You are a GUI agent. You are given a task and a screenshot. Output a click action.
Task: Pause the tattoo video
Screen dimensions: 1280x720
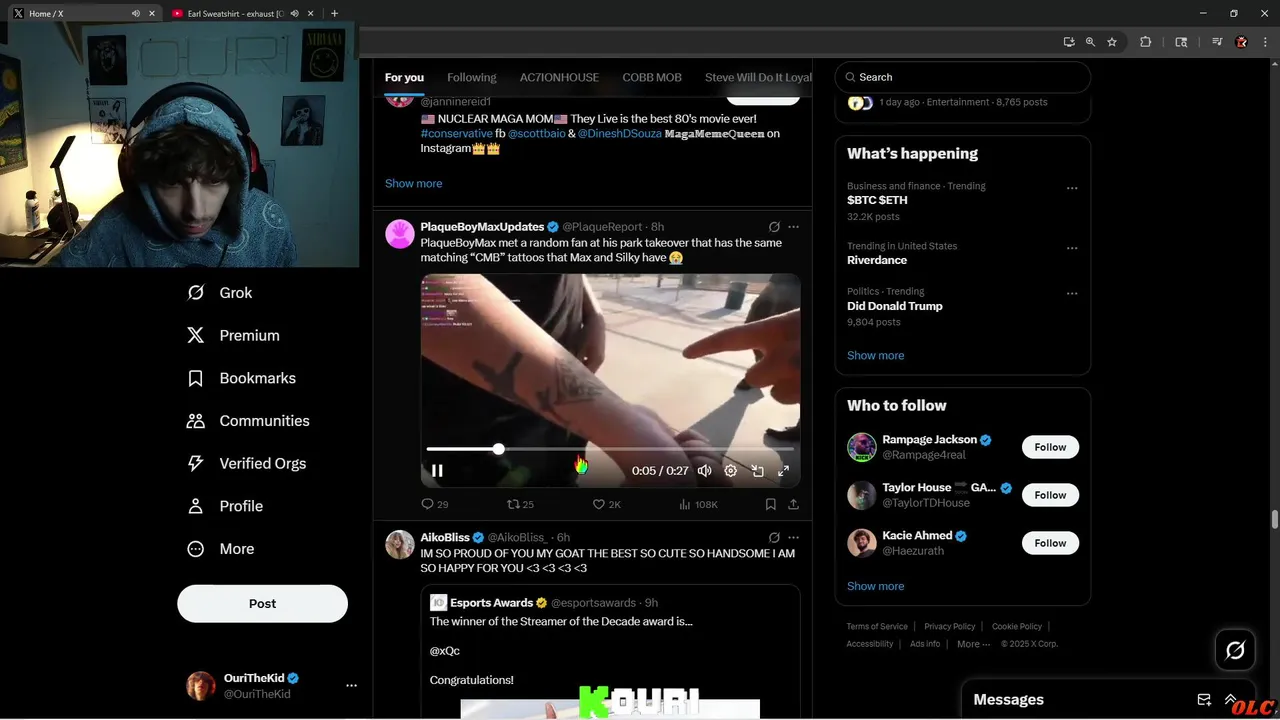pyautogui.click(x=437, y=471)
